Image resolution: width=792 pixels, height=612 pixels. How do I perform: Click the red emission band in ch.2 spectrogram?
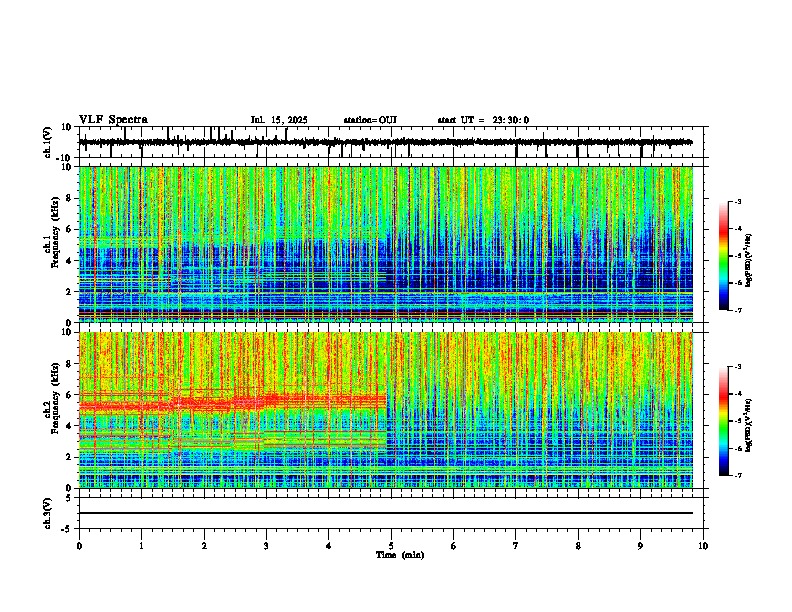pos(232,402)
